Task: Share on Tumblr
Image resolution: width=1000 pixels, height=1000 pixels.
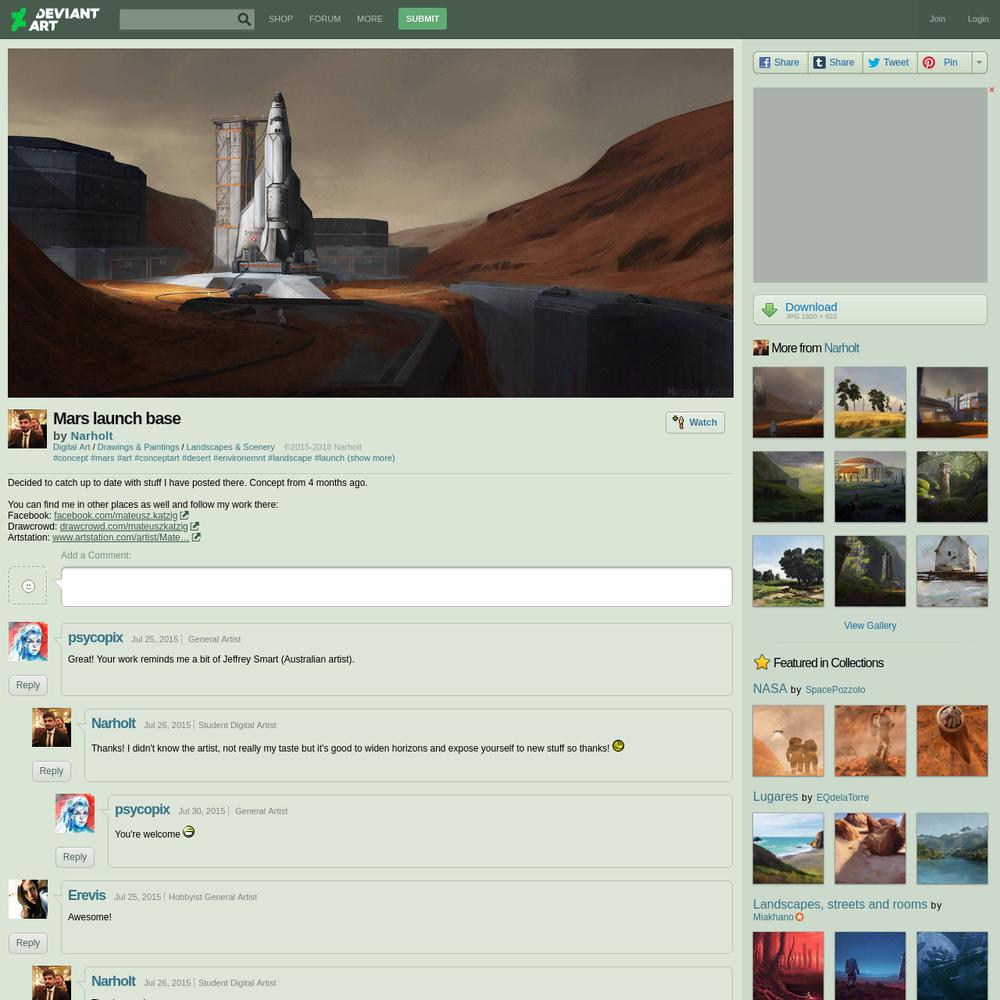Action: coord(835,62)
